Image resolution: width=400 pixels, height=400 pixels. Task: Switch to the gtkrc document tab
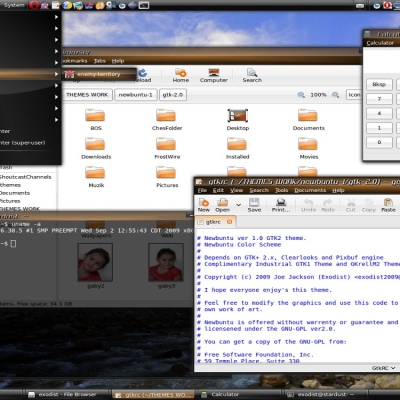[213, 222]
